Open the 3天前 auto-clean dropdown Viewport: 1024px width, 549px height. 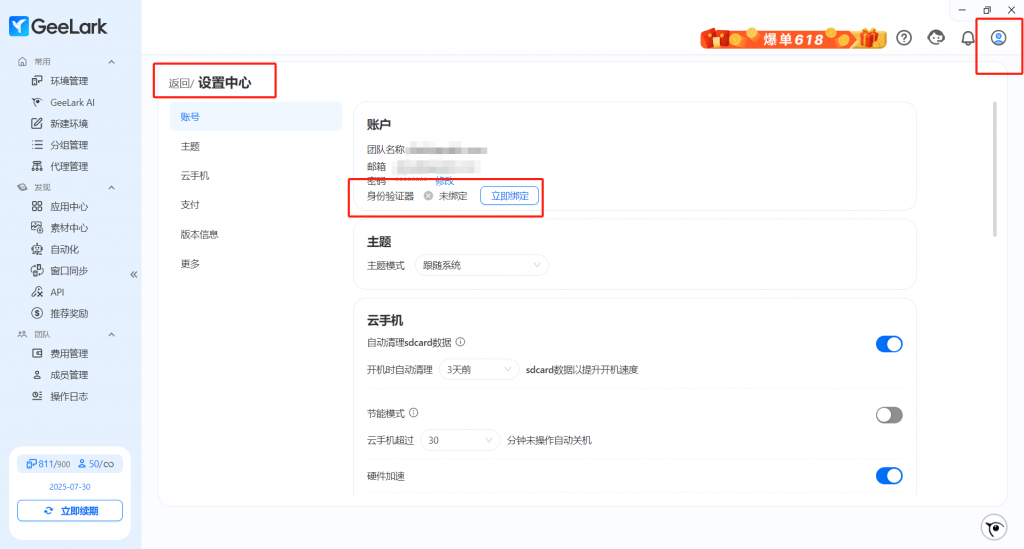[x=479, y=369]
